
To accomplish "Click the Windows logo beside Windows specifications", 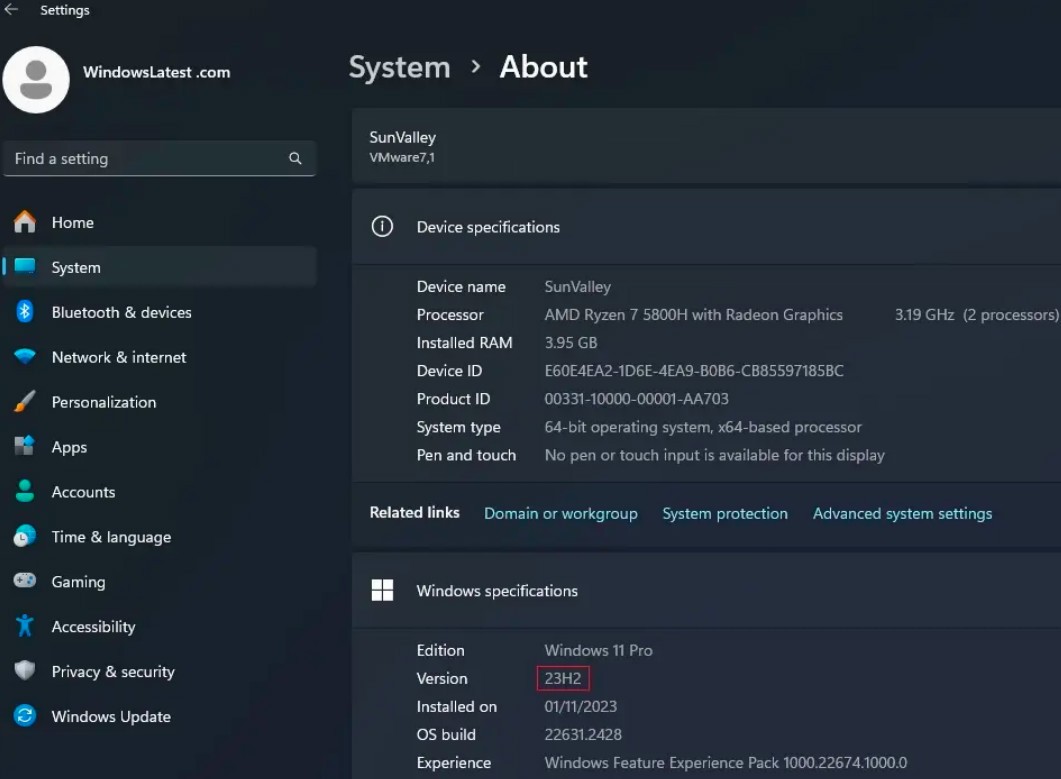I will [x=382, y=590].
